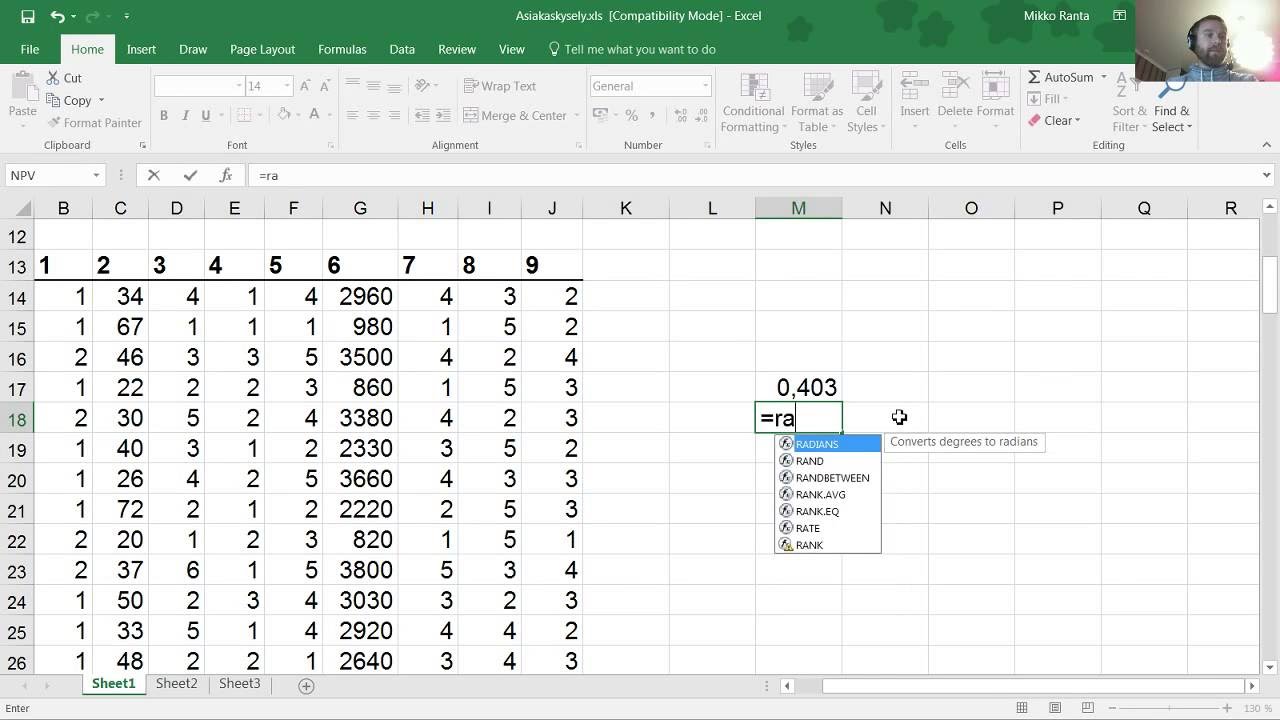Screen dimensions: 1280x720
Task: Toggle Underline formatting
Action: 207,115
